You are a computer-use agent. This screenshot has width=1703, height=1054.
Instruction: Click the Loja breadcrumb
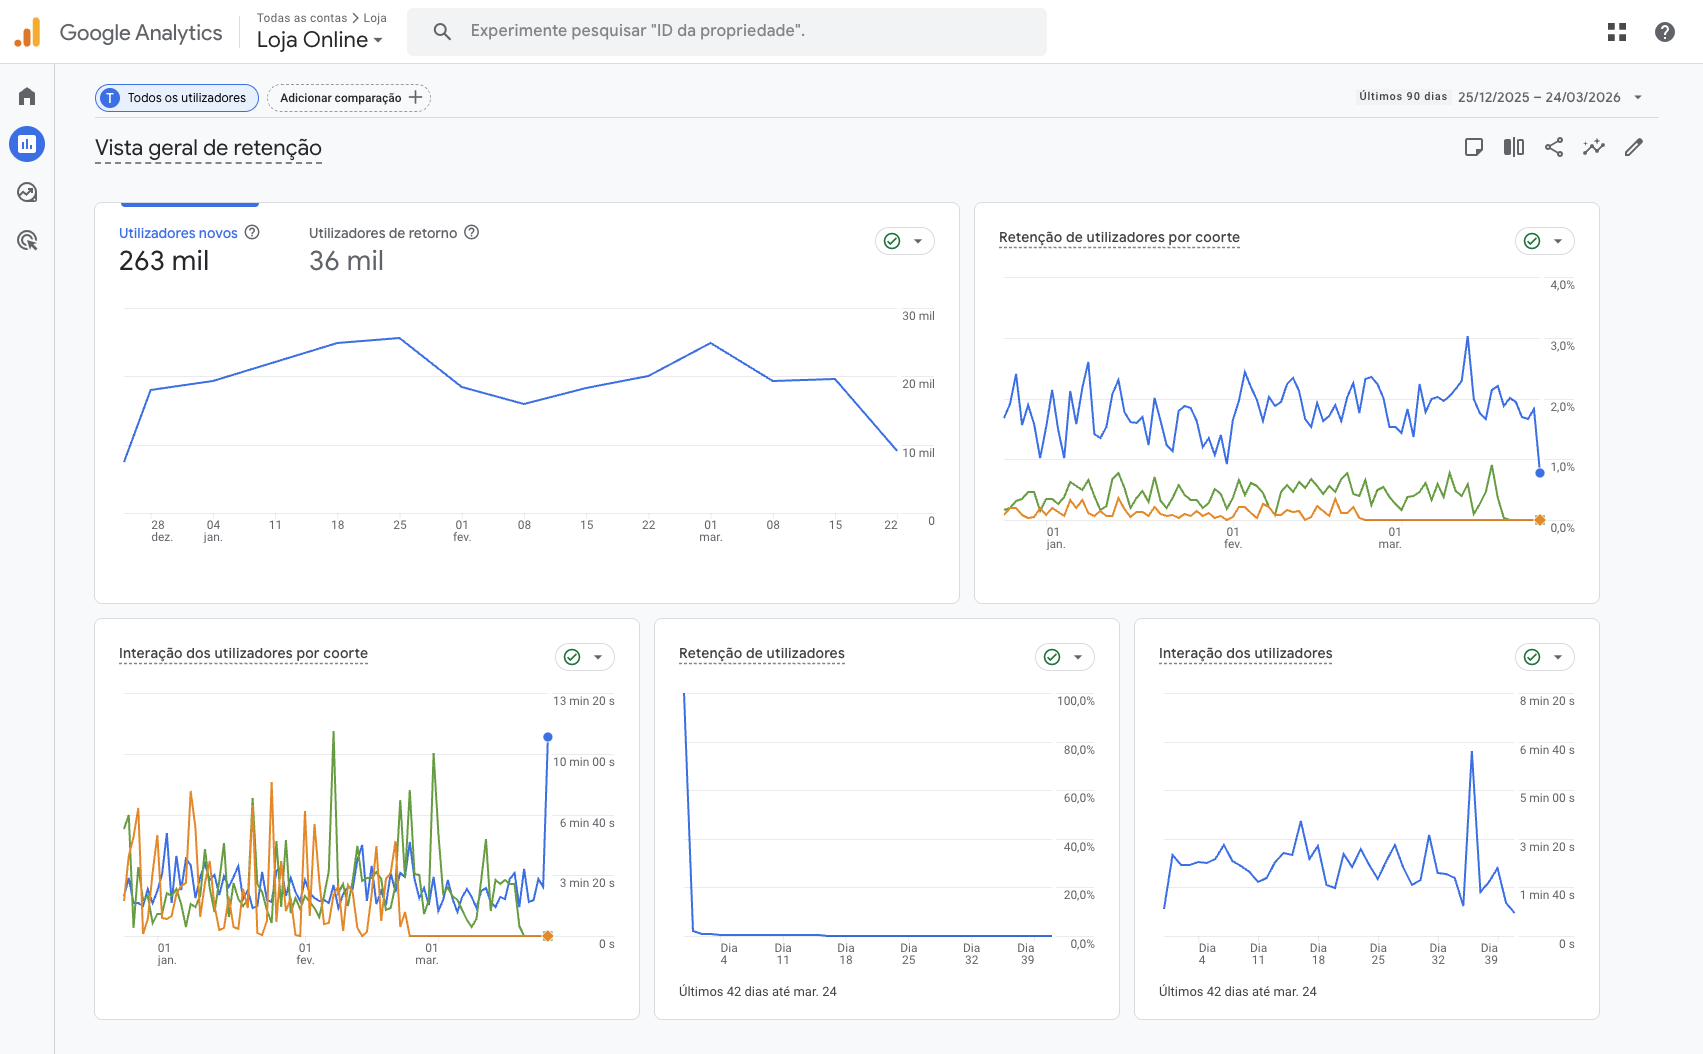[x=375, y=18]
